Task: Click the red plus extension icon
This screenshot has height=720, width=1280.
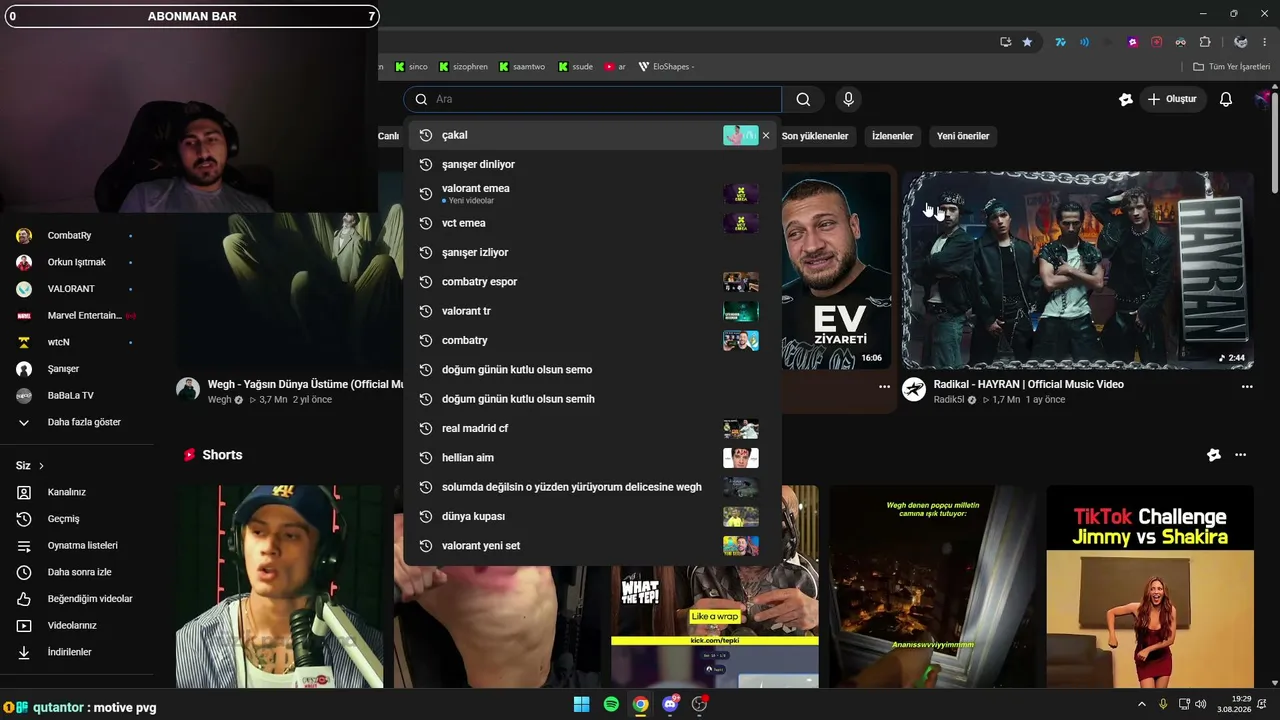Action: tap(1156, 42)
